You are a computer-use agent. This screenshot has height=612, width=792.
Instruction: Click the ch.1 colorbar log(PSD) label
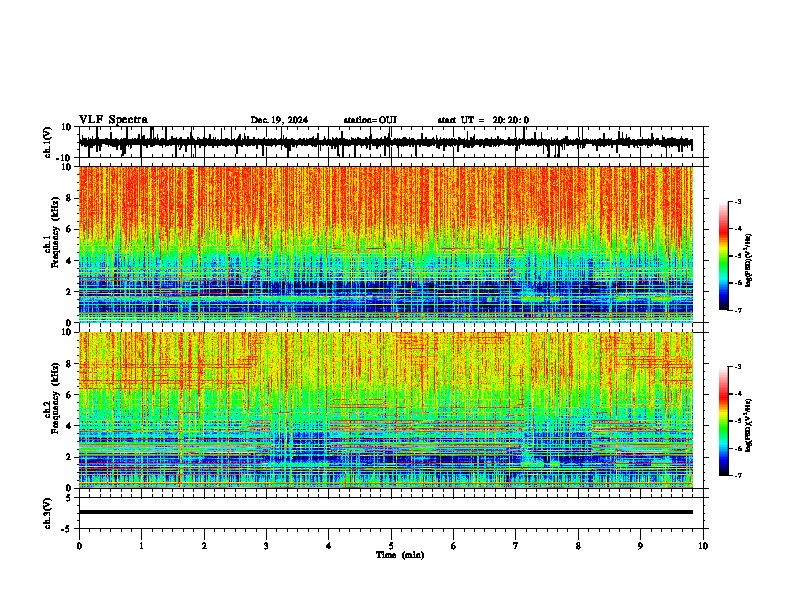click(x=749, y=261)
